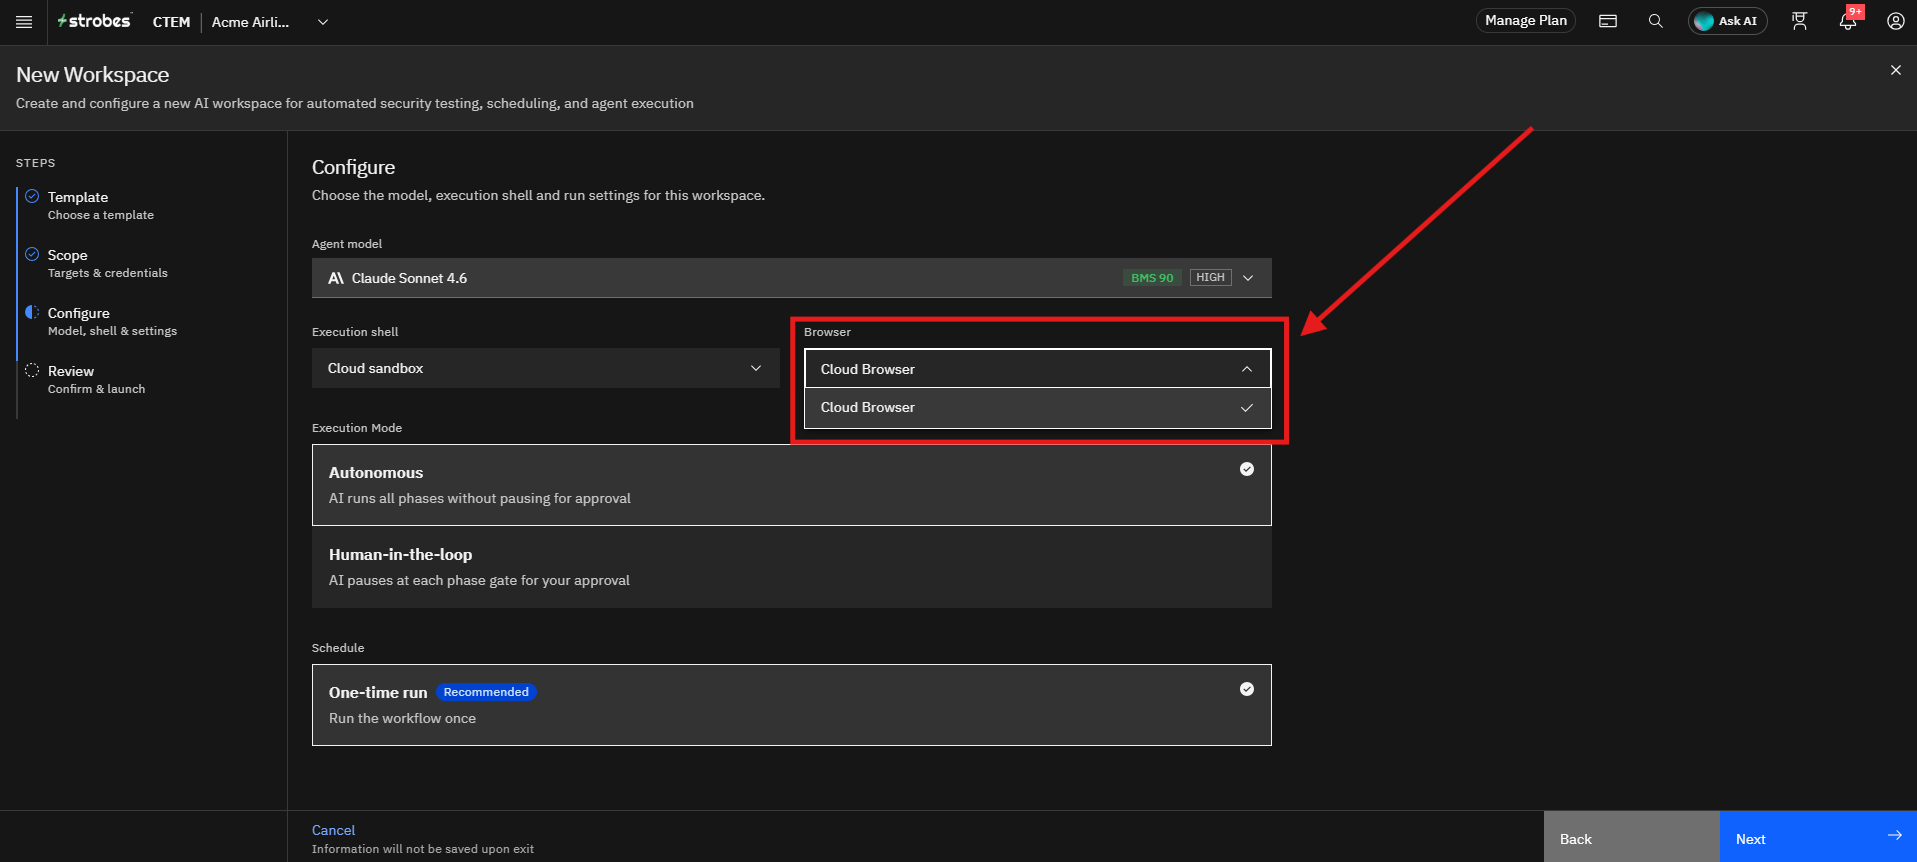Click the Scope step checkmark icon
This screenshot has height=862, width=1917.
[x=32, y=255]
